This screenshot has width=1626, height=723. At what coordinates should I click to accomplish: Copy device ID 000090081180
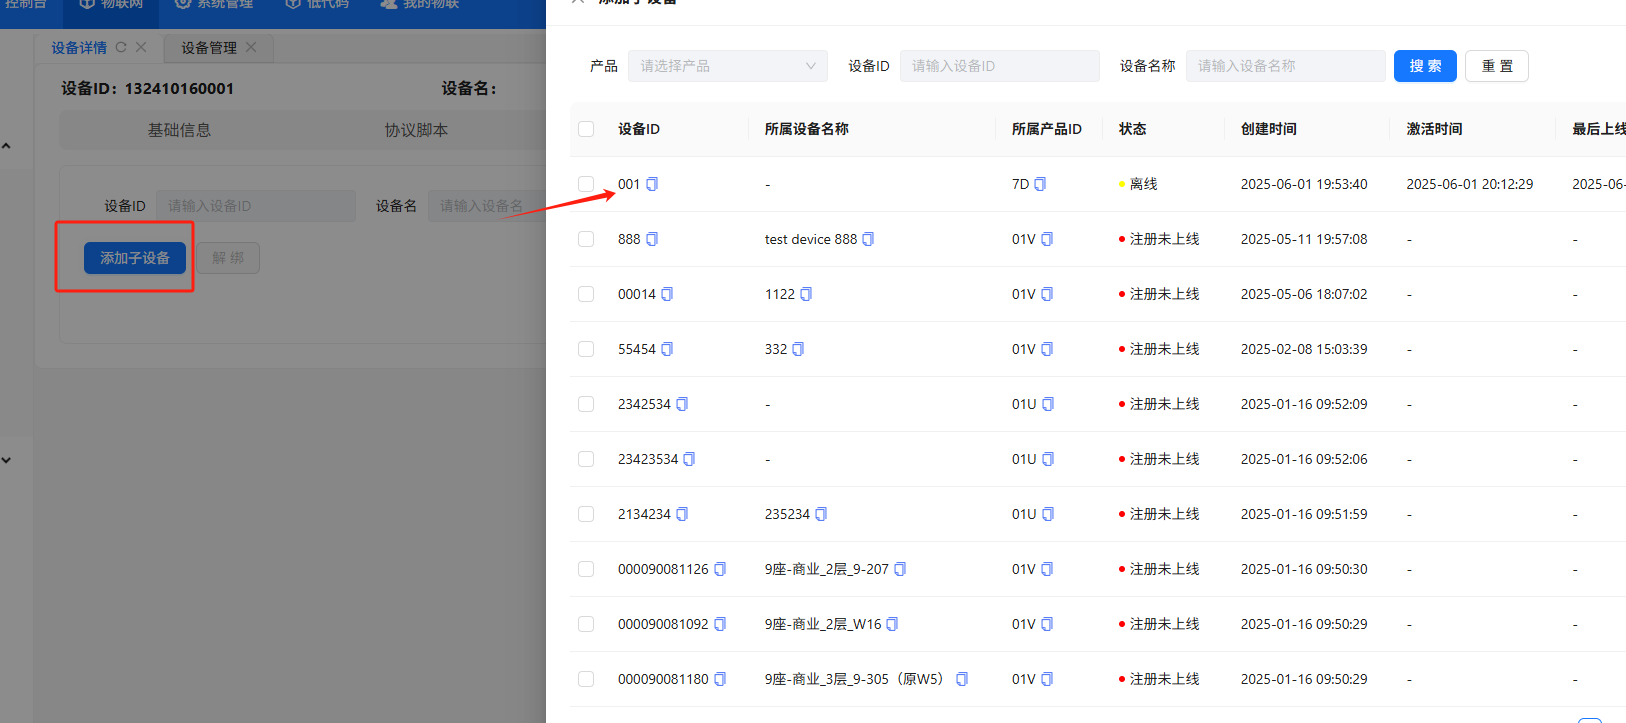click(x=720, y=679)
